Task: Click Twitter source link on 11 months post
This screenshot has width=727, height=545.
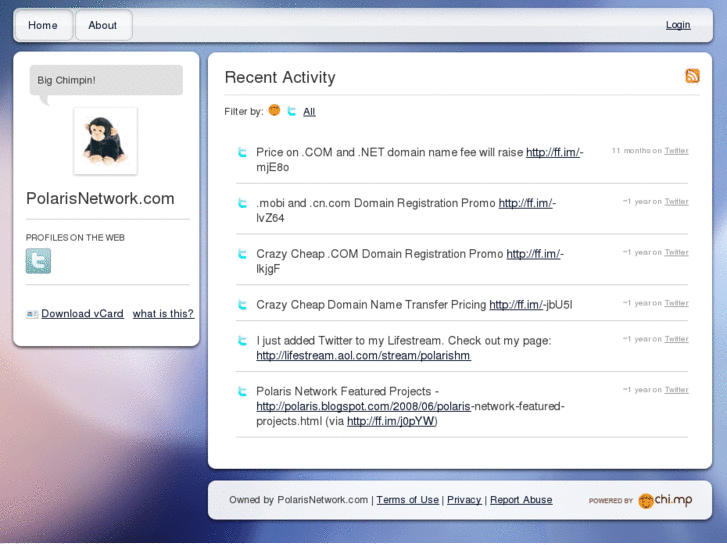Action: pyautogui.click(x=676, y=151)
